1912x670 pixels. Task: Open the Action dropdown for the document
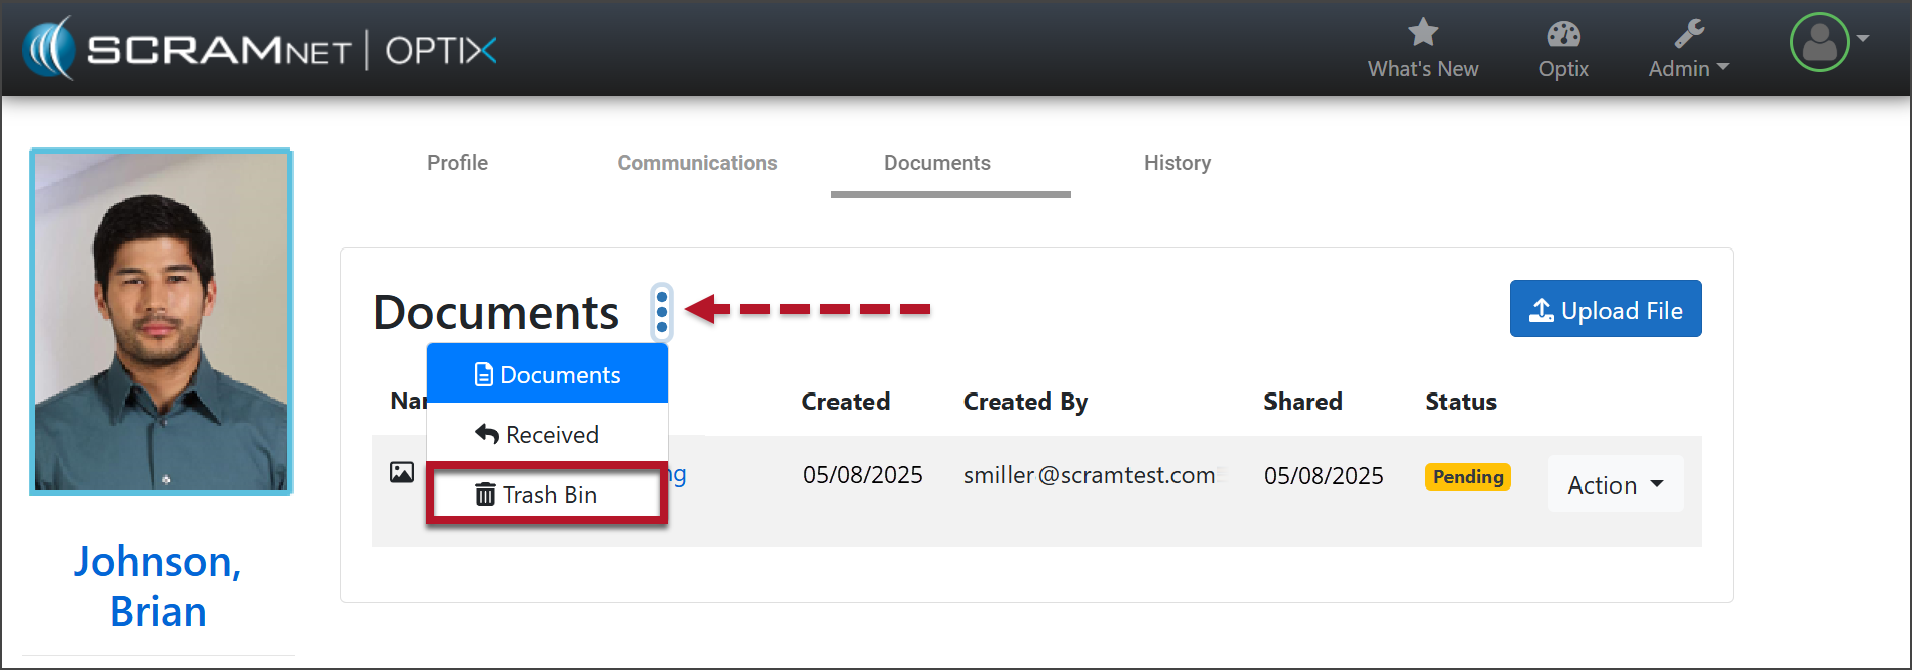pos(1615,484)
